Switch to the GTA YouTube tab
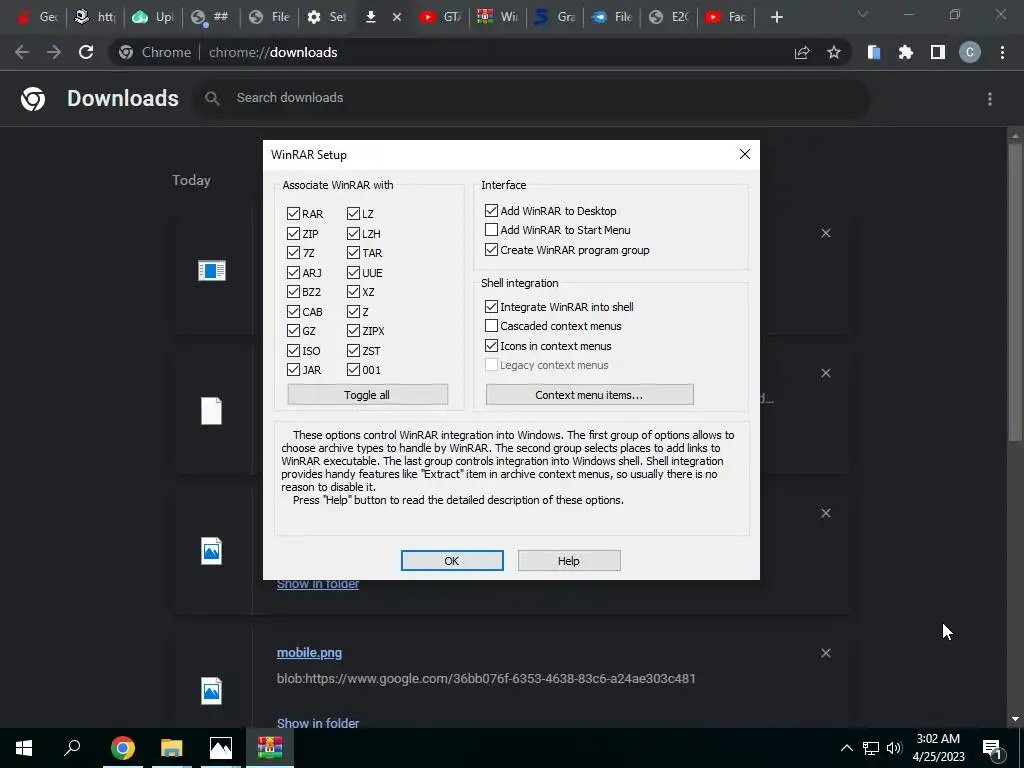Screen dimensions: 1024x768 point(440,17)
